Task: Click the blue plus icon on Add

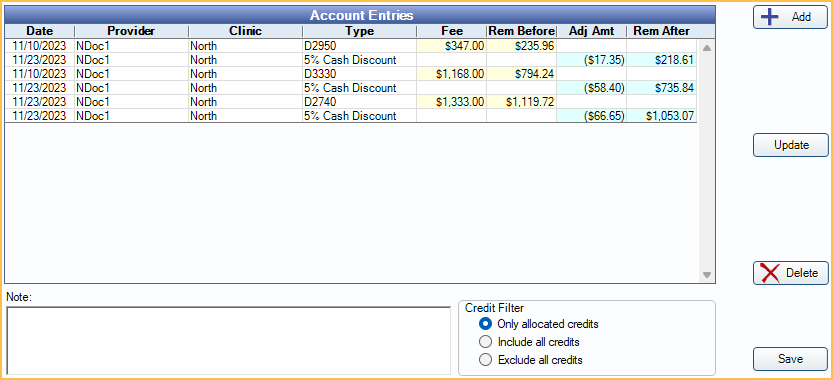Action: [x=770, y=17]
